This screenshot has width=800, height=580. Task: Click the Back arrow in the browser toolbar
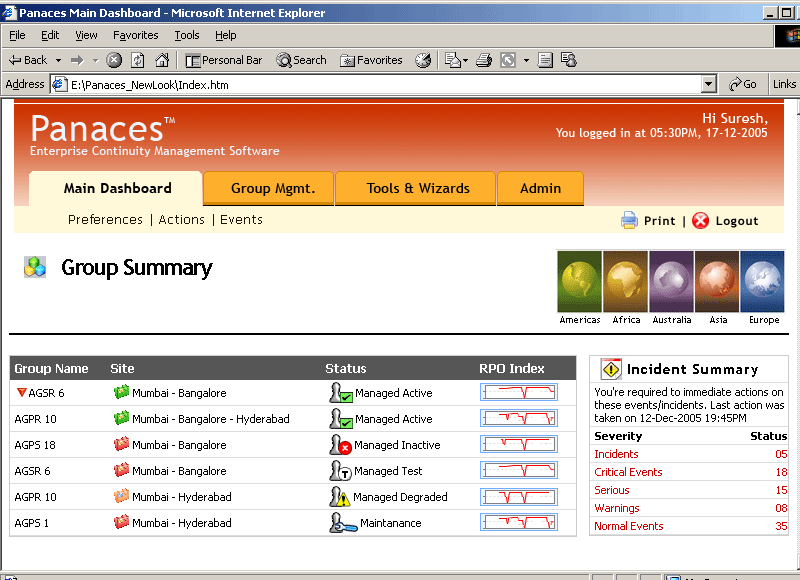click(28, 60)
